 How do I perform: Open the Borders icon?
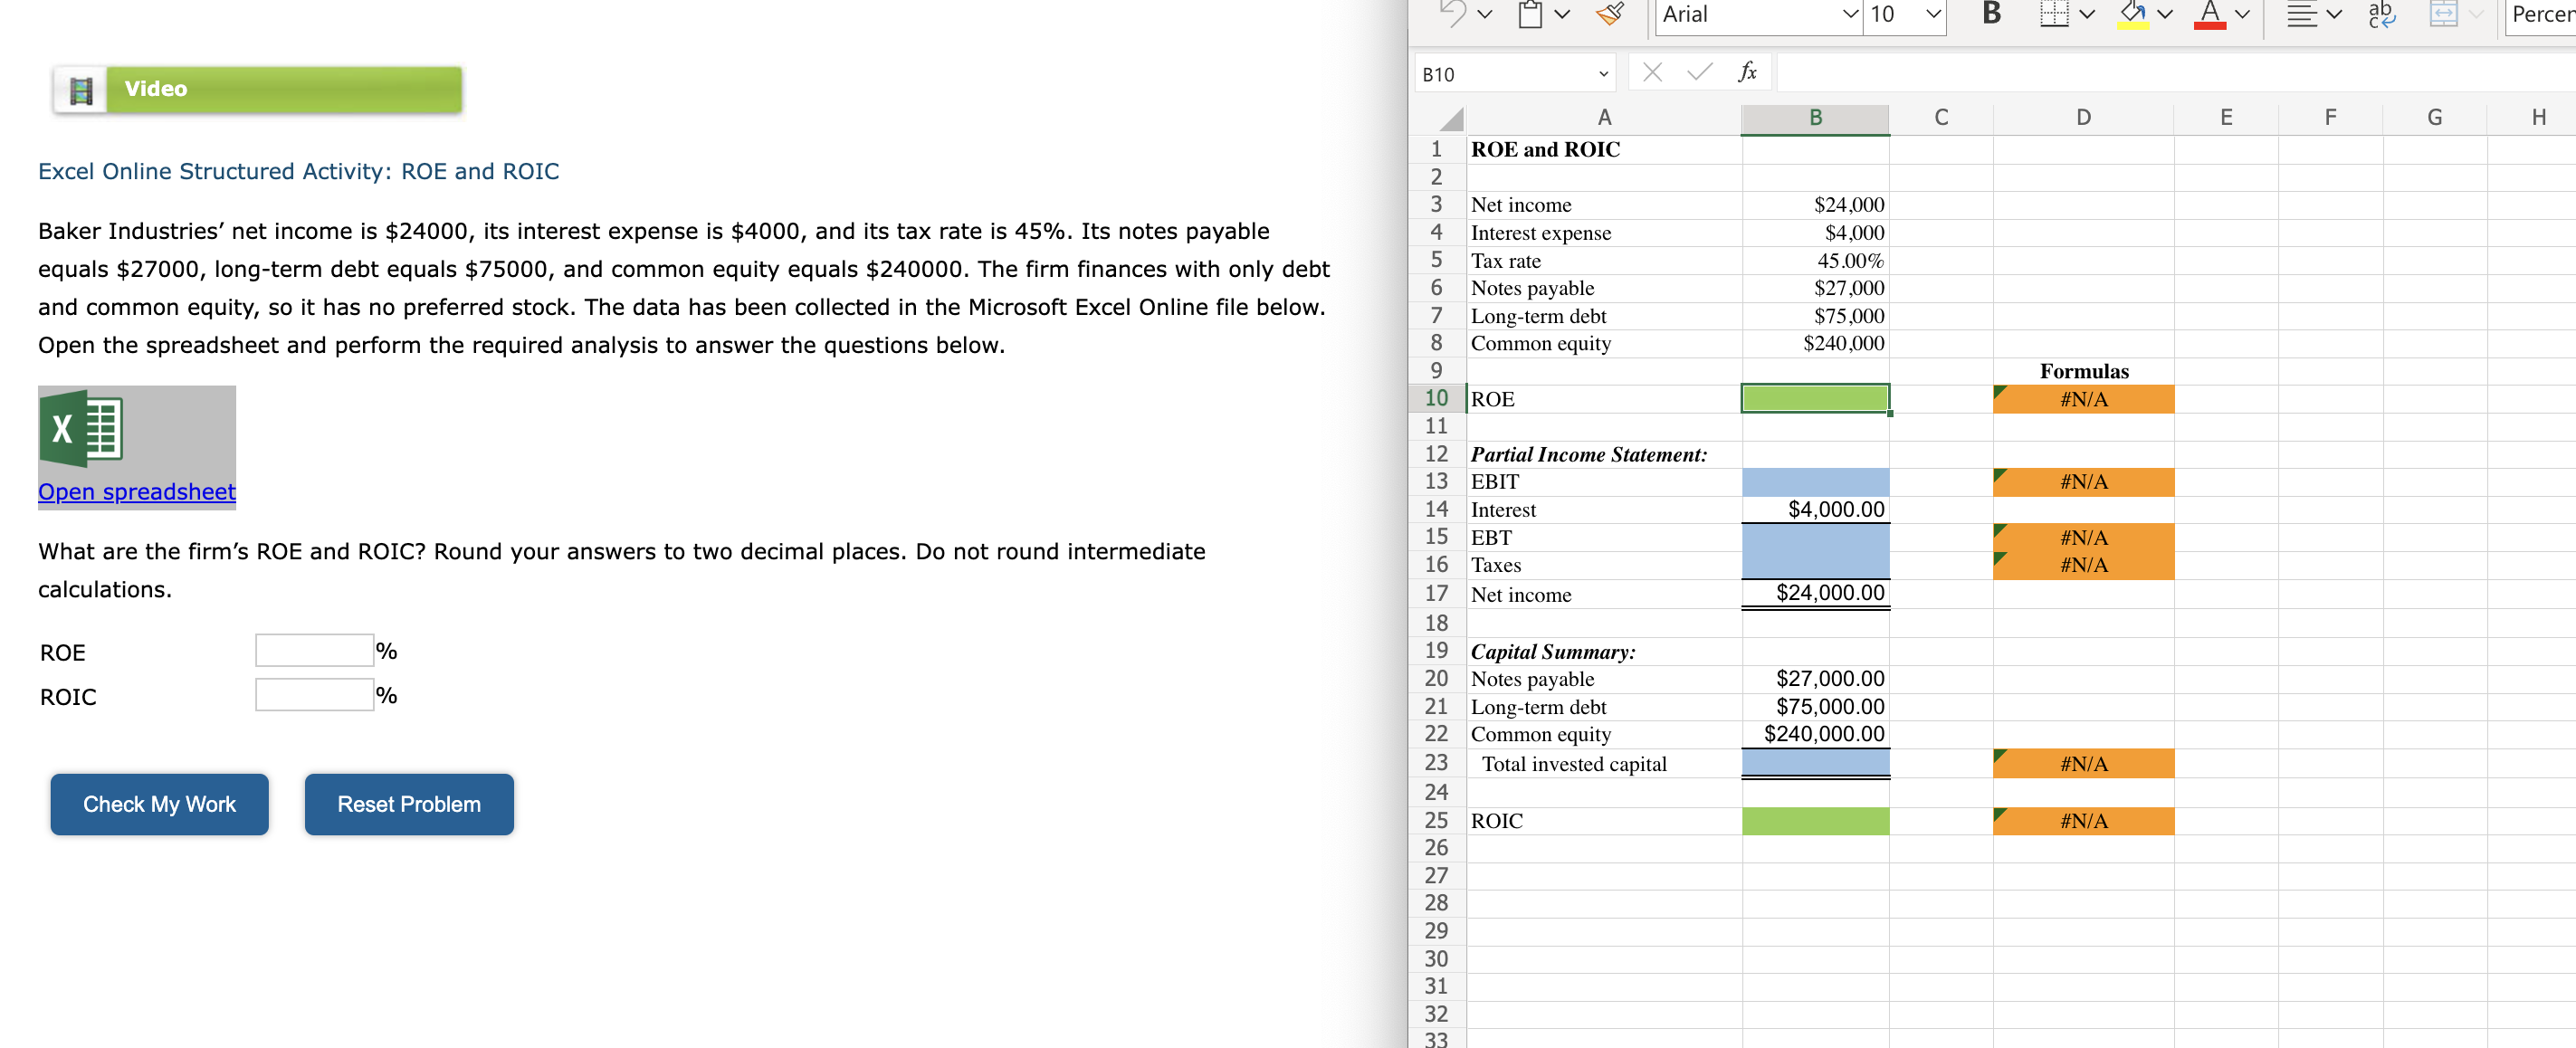pyautogui.click(x=2055, y=14)
